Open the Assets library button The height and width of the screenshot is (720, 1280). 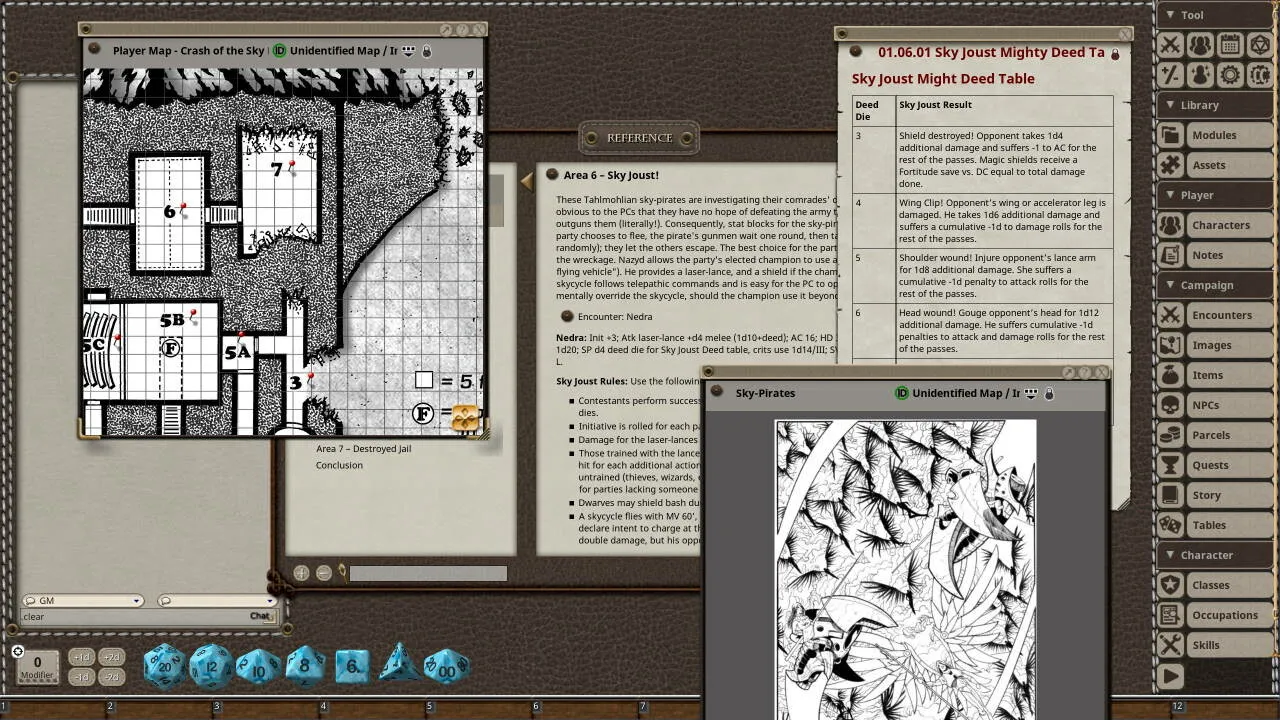1215,165
